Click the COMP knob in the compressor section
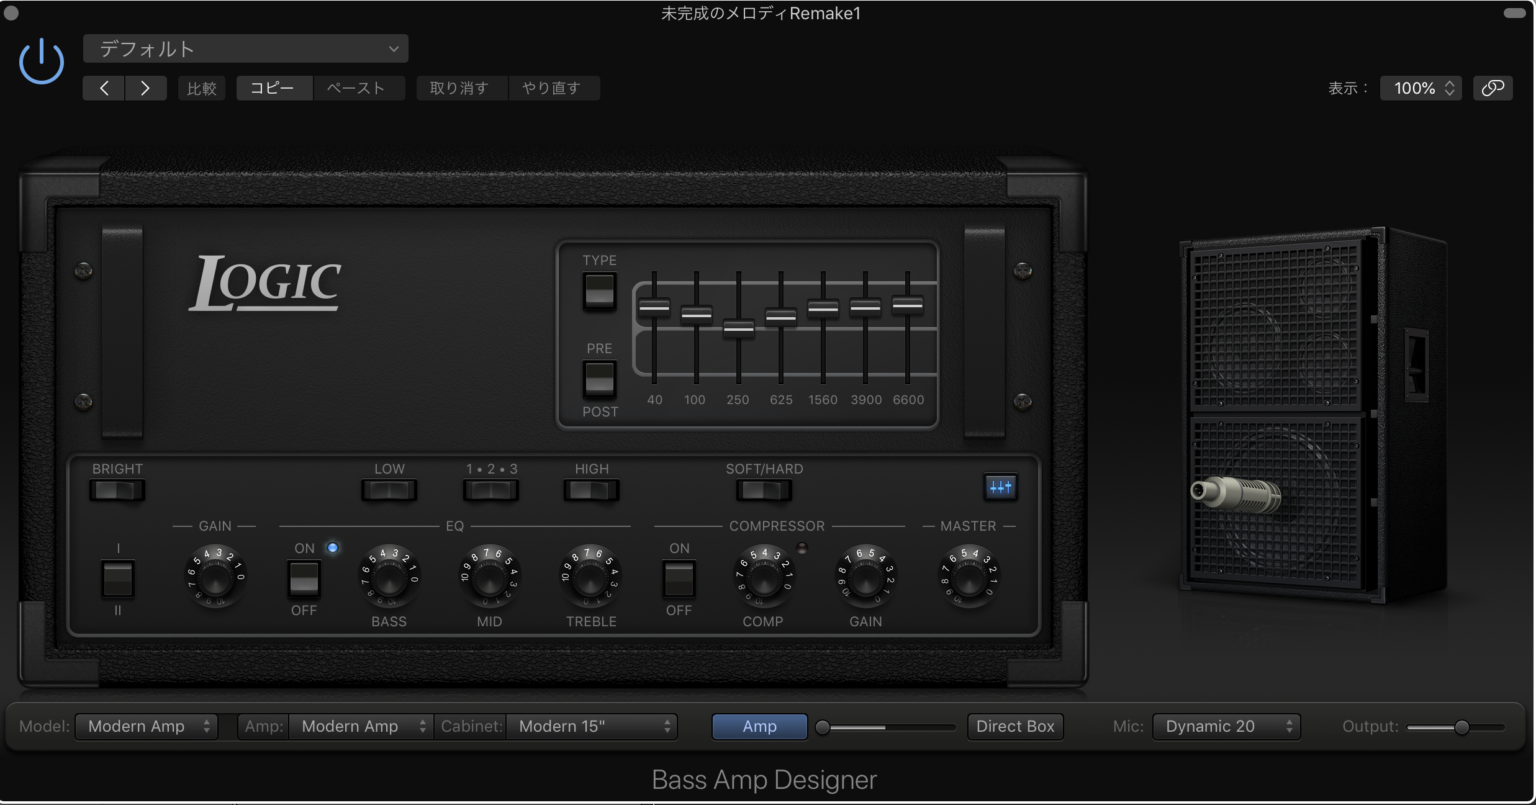The height and width of the screenshot is (805, 1536). 763,580
